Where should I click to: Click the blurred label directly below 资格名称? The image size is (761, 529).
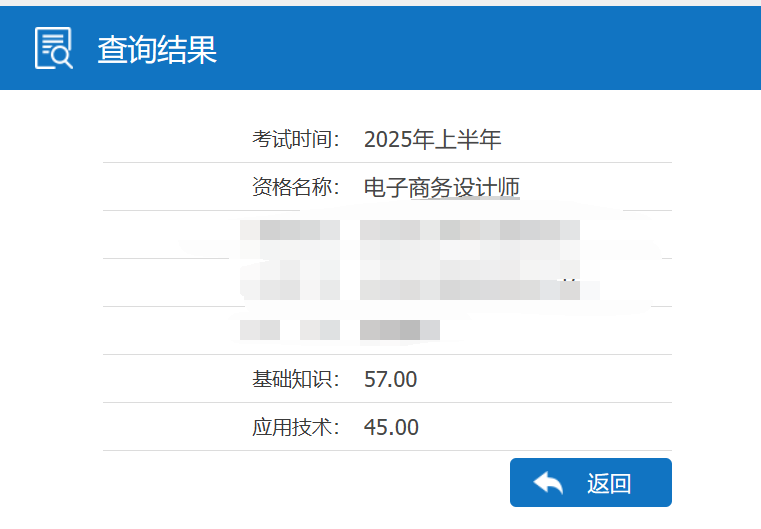pos(290,231)
